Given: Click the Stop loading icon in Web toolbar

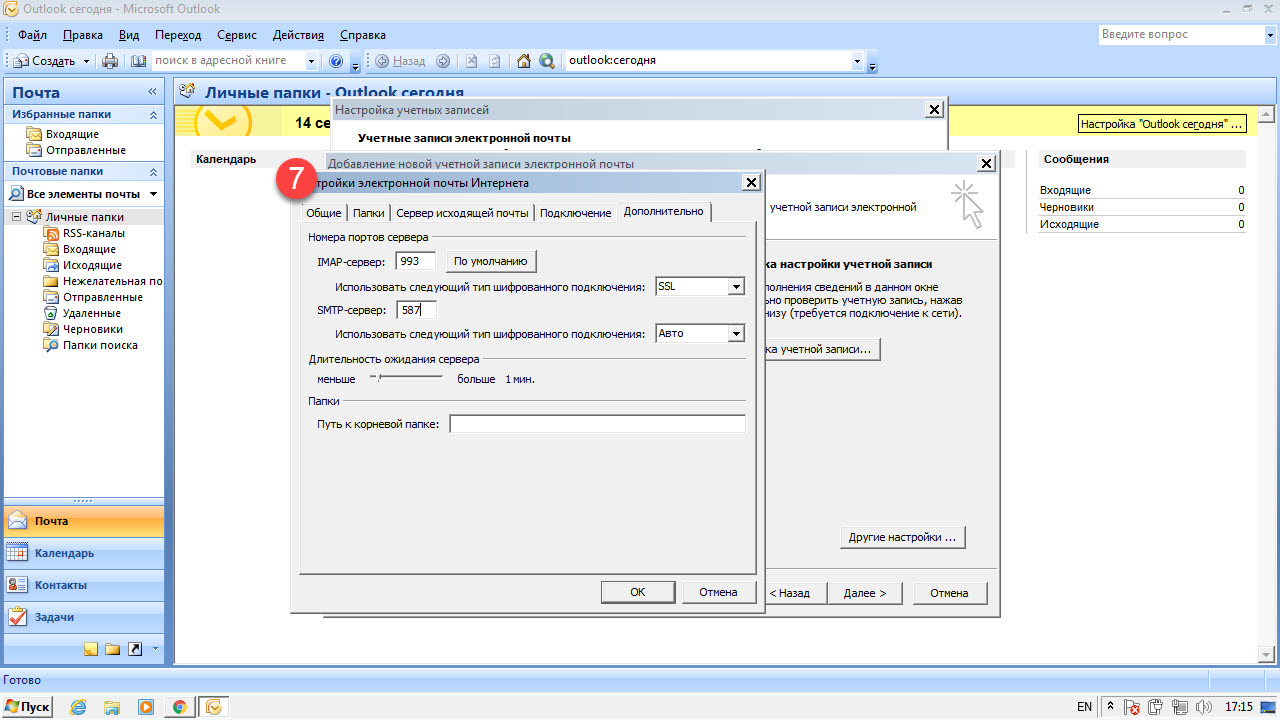Looking at the screenshot, I should (x=471, y=61).
